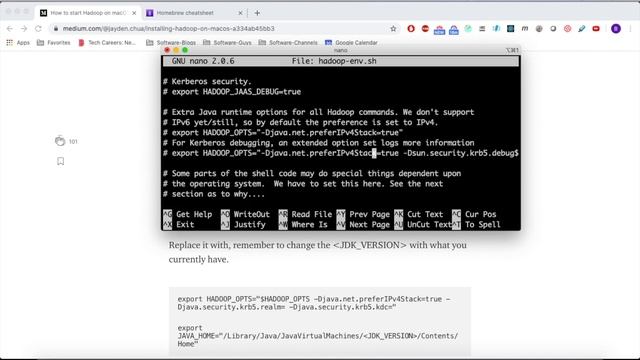Select the 'How to start Hadoop on macOS' tab
The width and height of the screenshot is (640, 360).
88,13
